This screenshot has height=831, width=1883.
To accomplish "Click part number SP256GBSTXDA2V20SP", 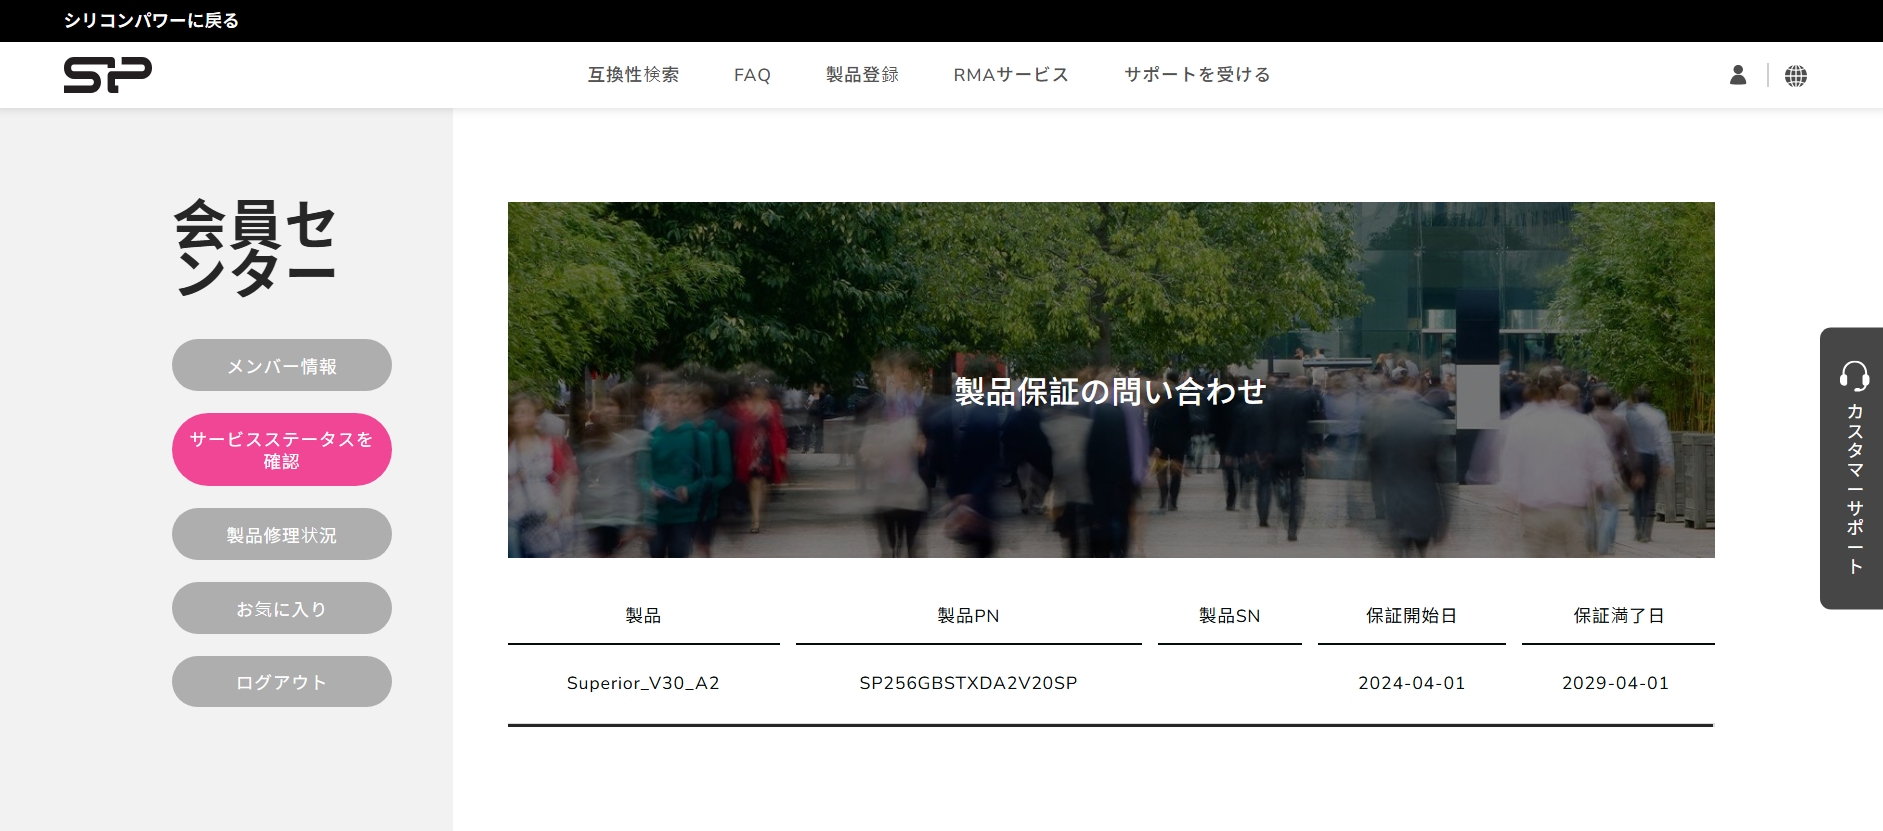I will [x=968, y=683].
